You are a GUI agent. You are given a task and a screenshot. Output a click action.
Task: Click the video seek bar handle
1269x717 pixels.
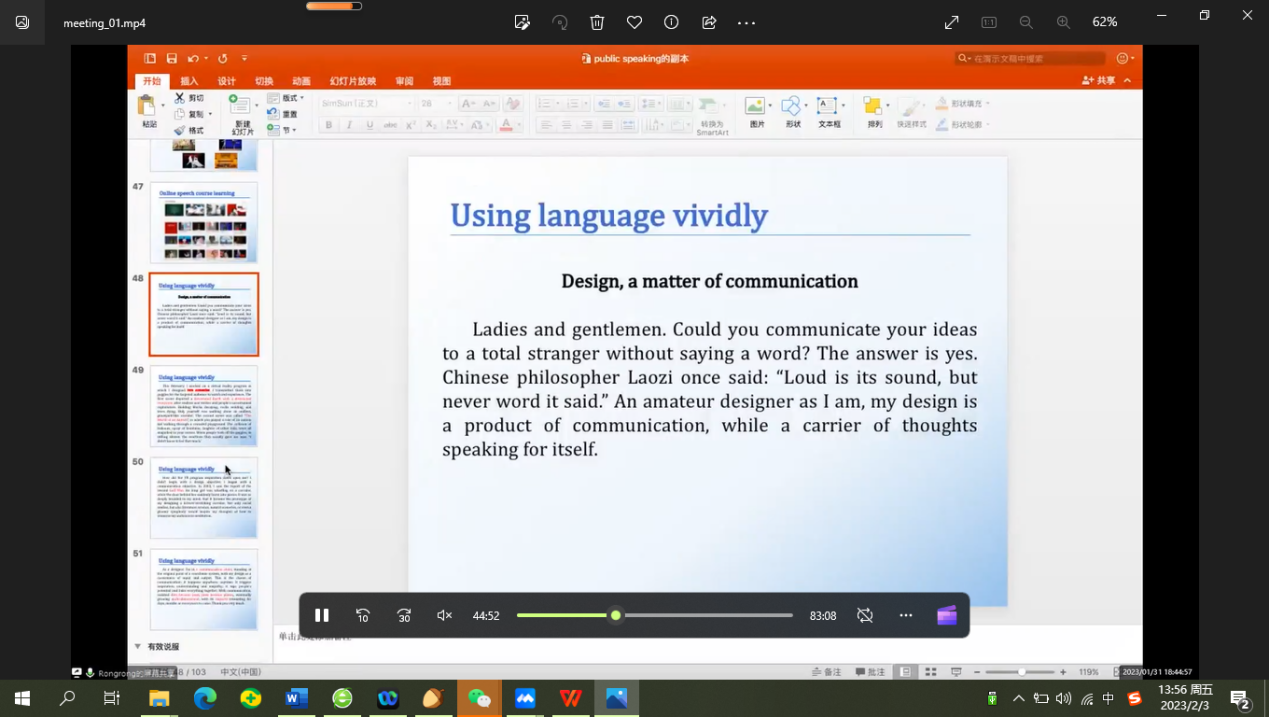tap(616, 615)
